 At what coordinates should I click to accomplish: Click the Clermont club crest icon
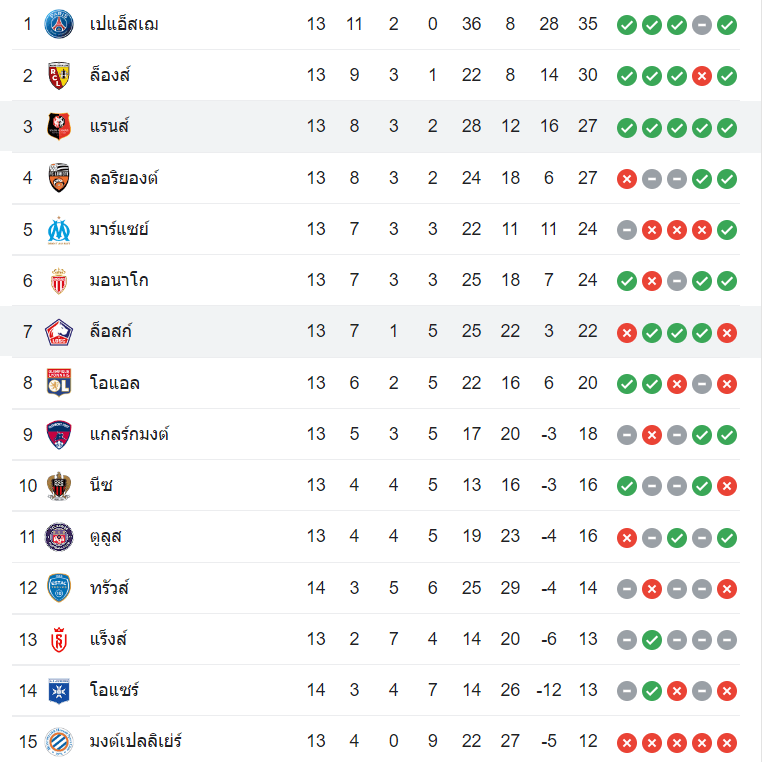[x=59, y=434]
